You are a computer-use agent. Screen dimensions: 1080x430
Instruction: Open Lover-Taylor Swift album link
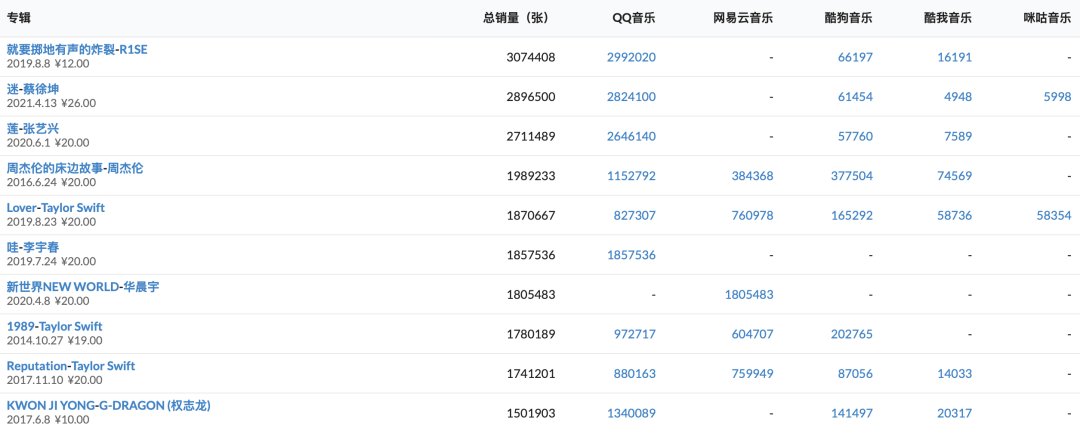click(x=56, y=208)
